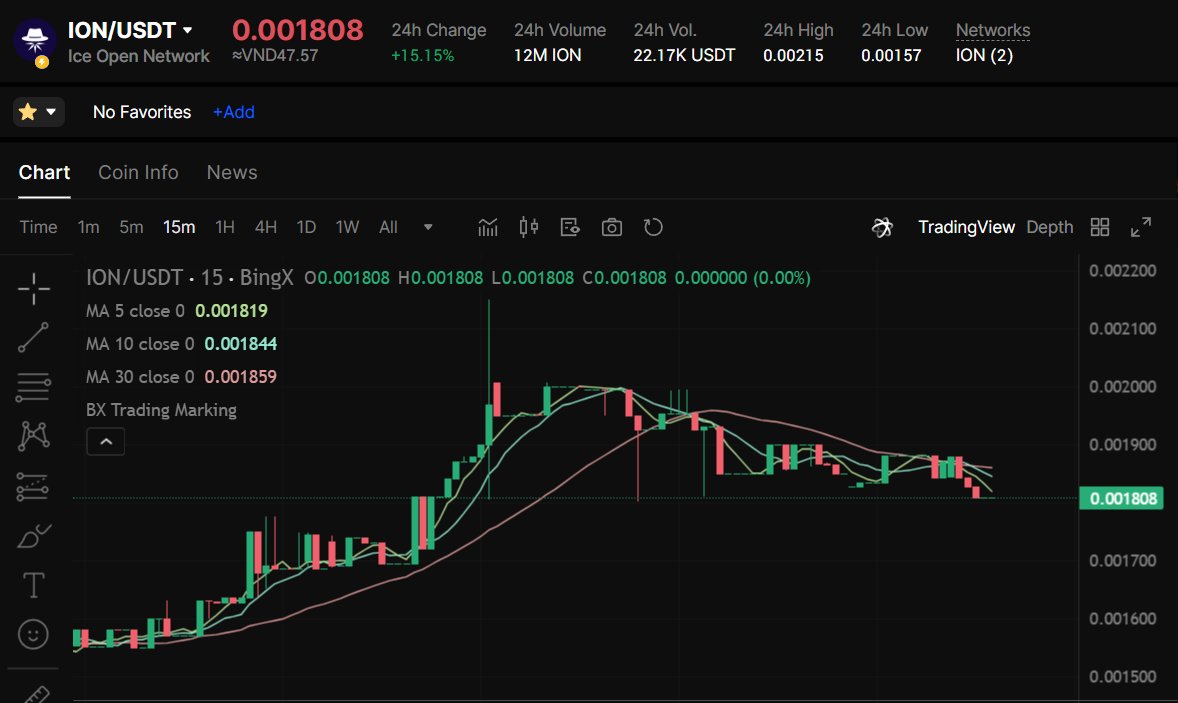Image resolution: width=1178 pixels, height=703 pixels.
Task: Click MA 10 close indicator legend
Action: coord(181,343)
